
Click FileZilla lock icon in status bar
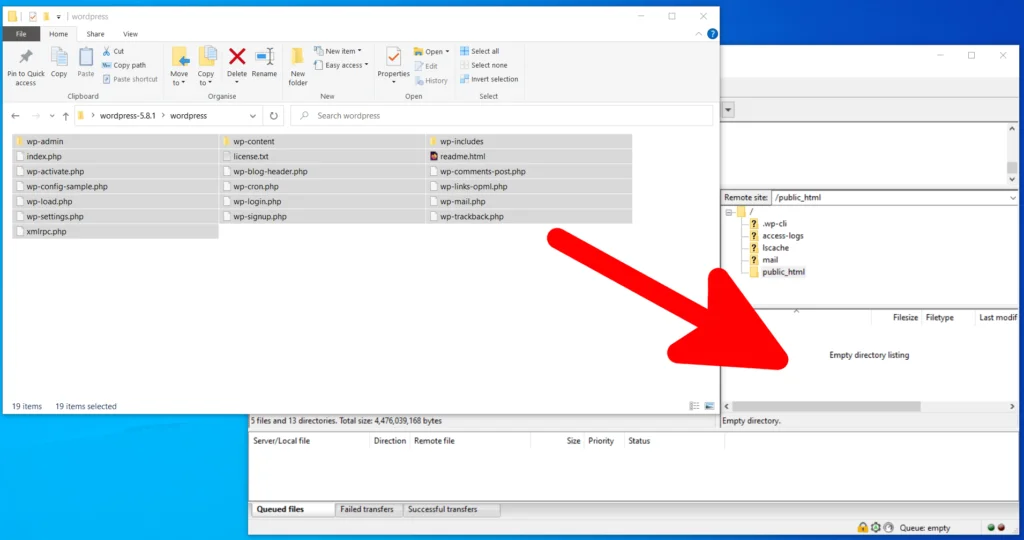863,528
